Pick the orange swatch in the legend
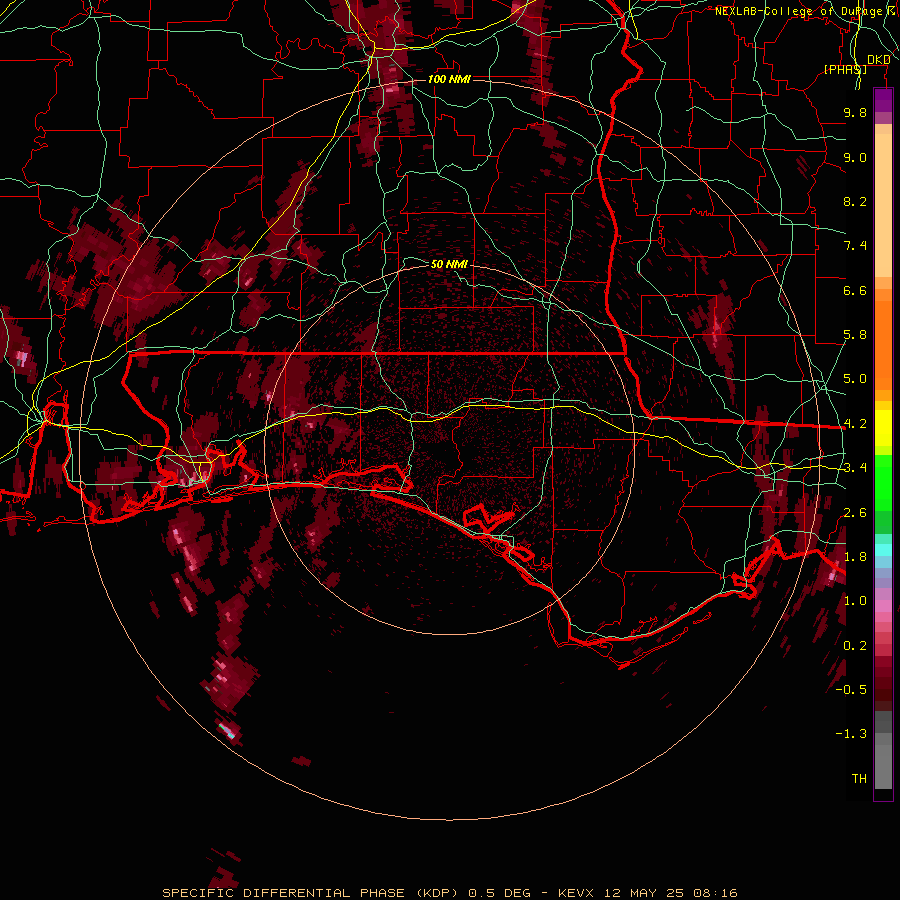This screenshot has width=900, height=900. click(x=883, y=344)
